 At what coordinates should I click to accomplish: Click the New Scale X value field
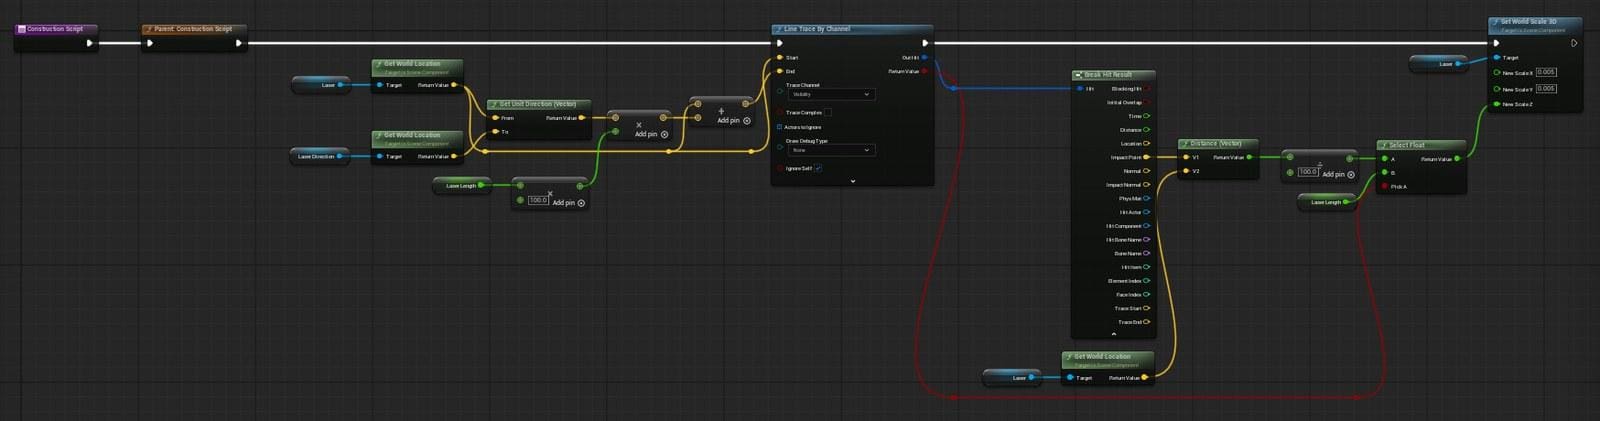pos(1546,72)
